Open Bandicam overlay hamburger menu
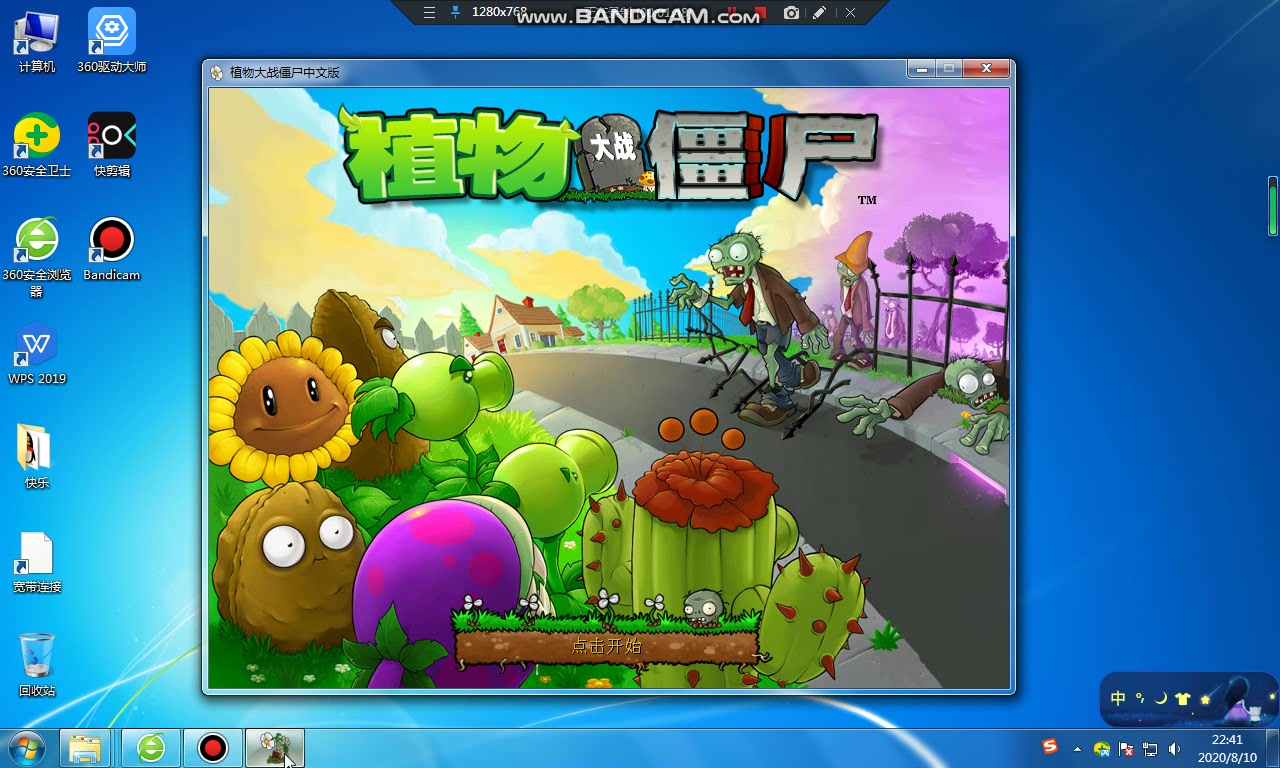The height and width of the screenshot is (768, 1280). click(x=430, y=12)
